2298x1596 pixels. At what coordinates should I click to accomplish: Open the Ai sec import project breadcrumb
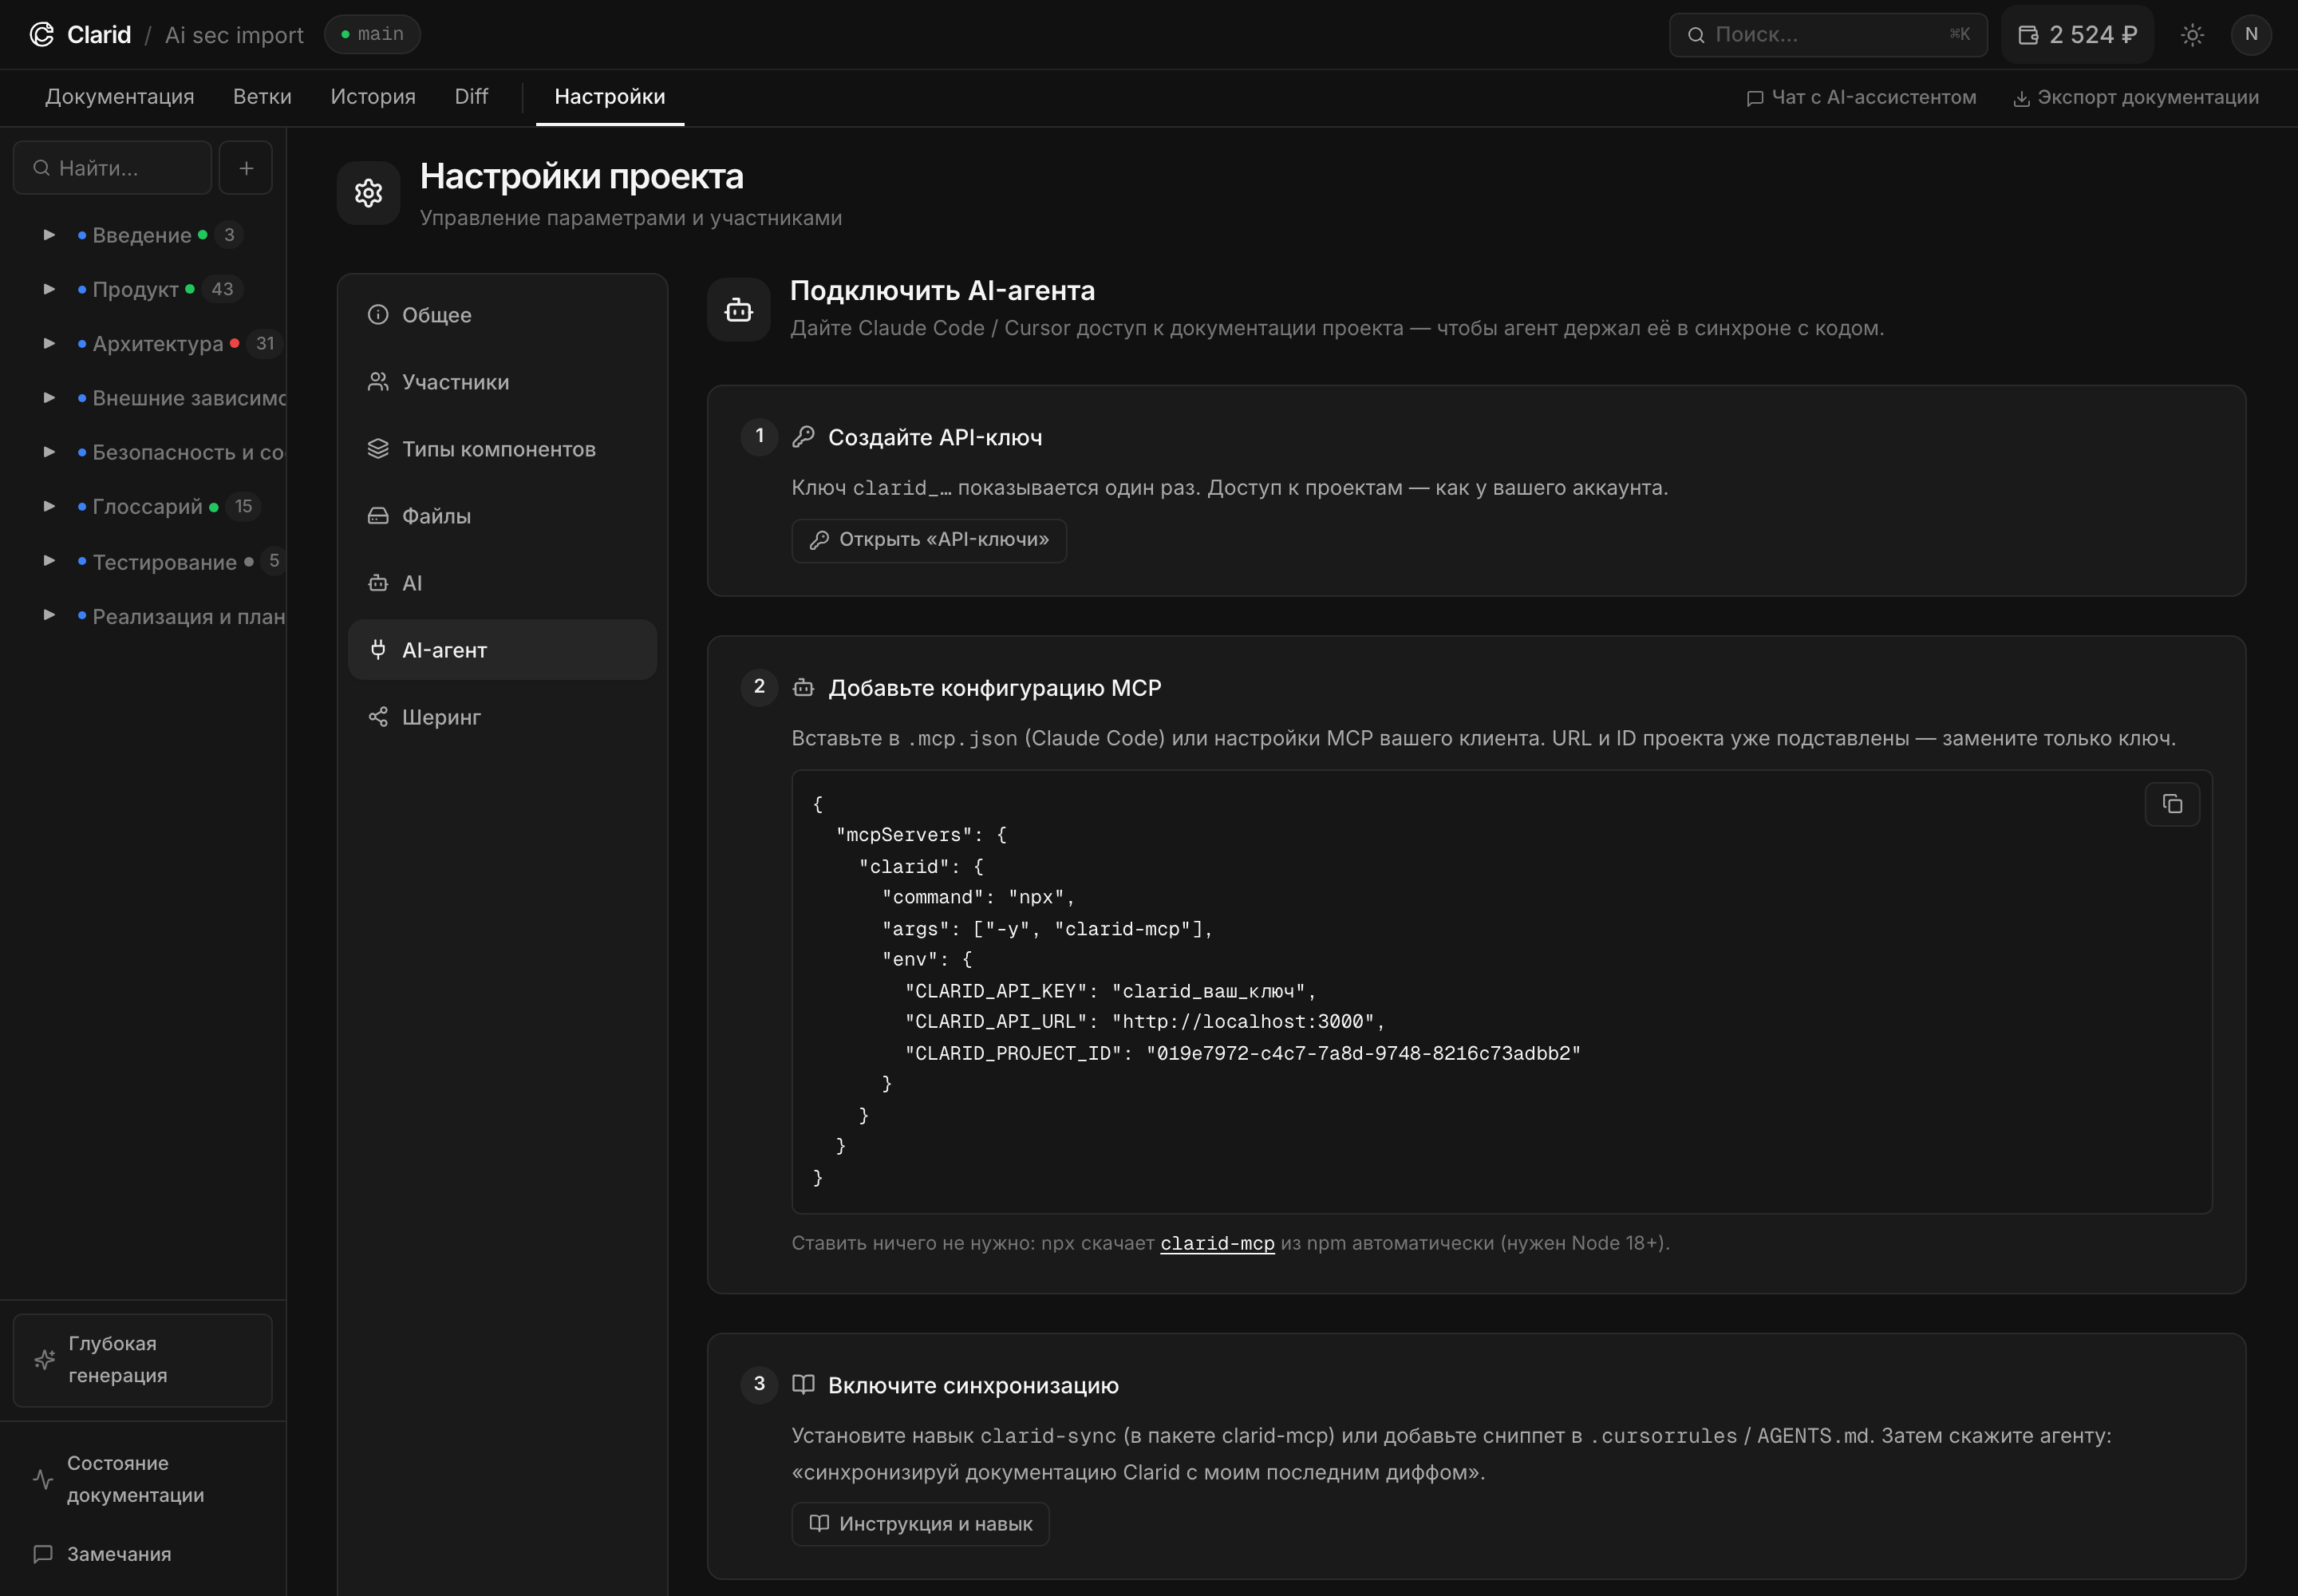click(x=234, y=35)
